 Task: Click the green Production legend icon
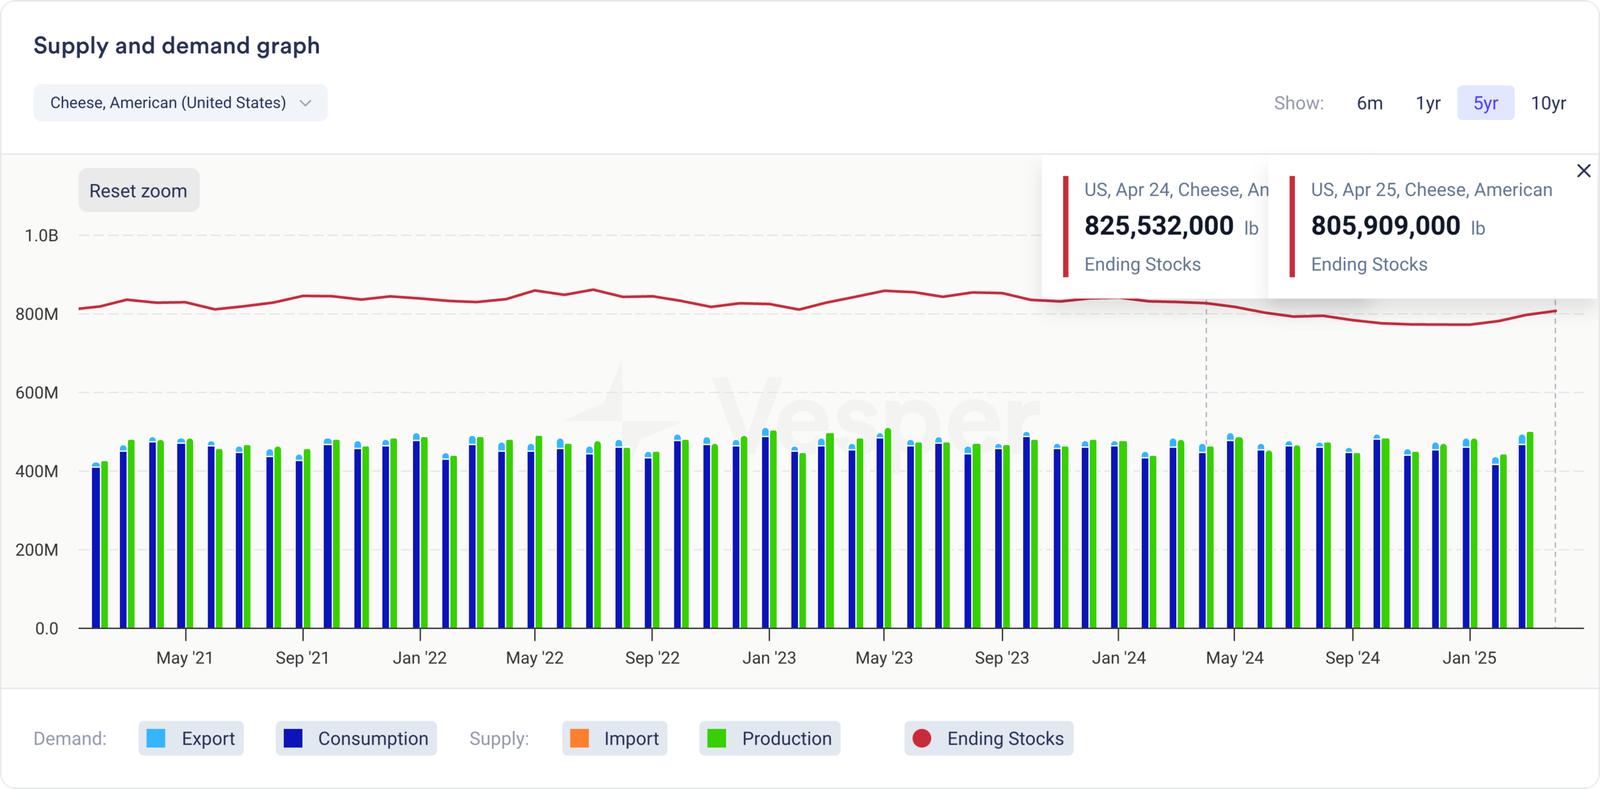pyautogui.click(x=717, y=739)
